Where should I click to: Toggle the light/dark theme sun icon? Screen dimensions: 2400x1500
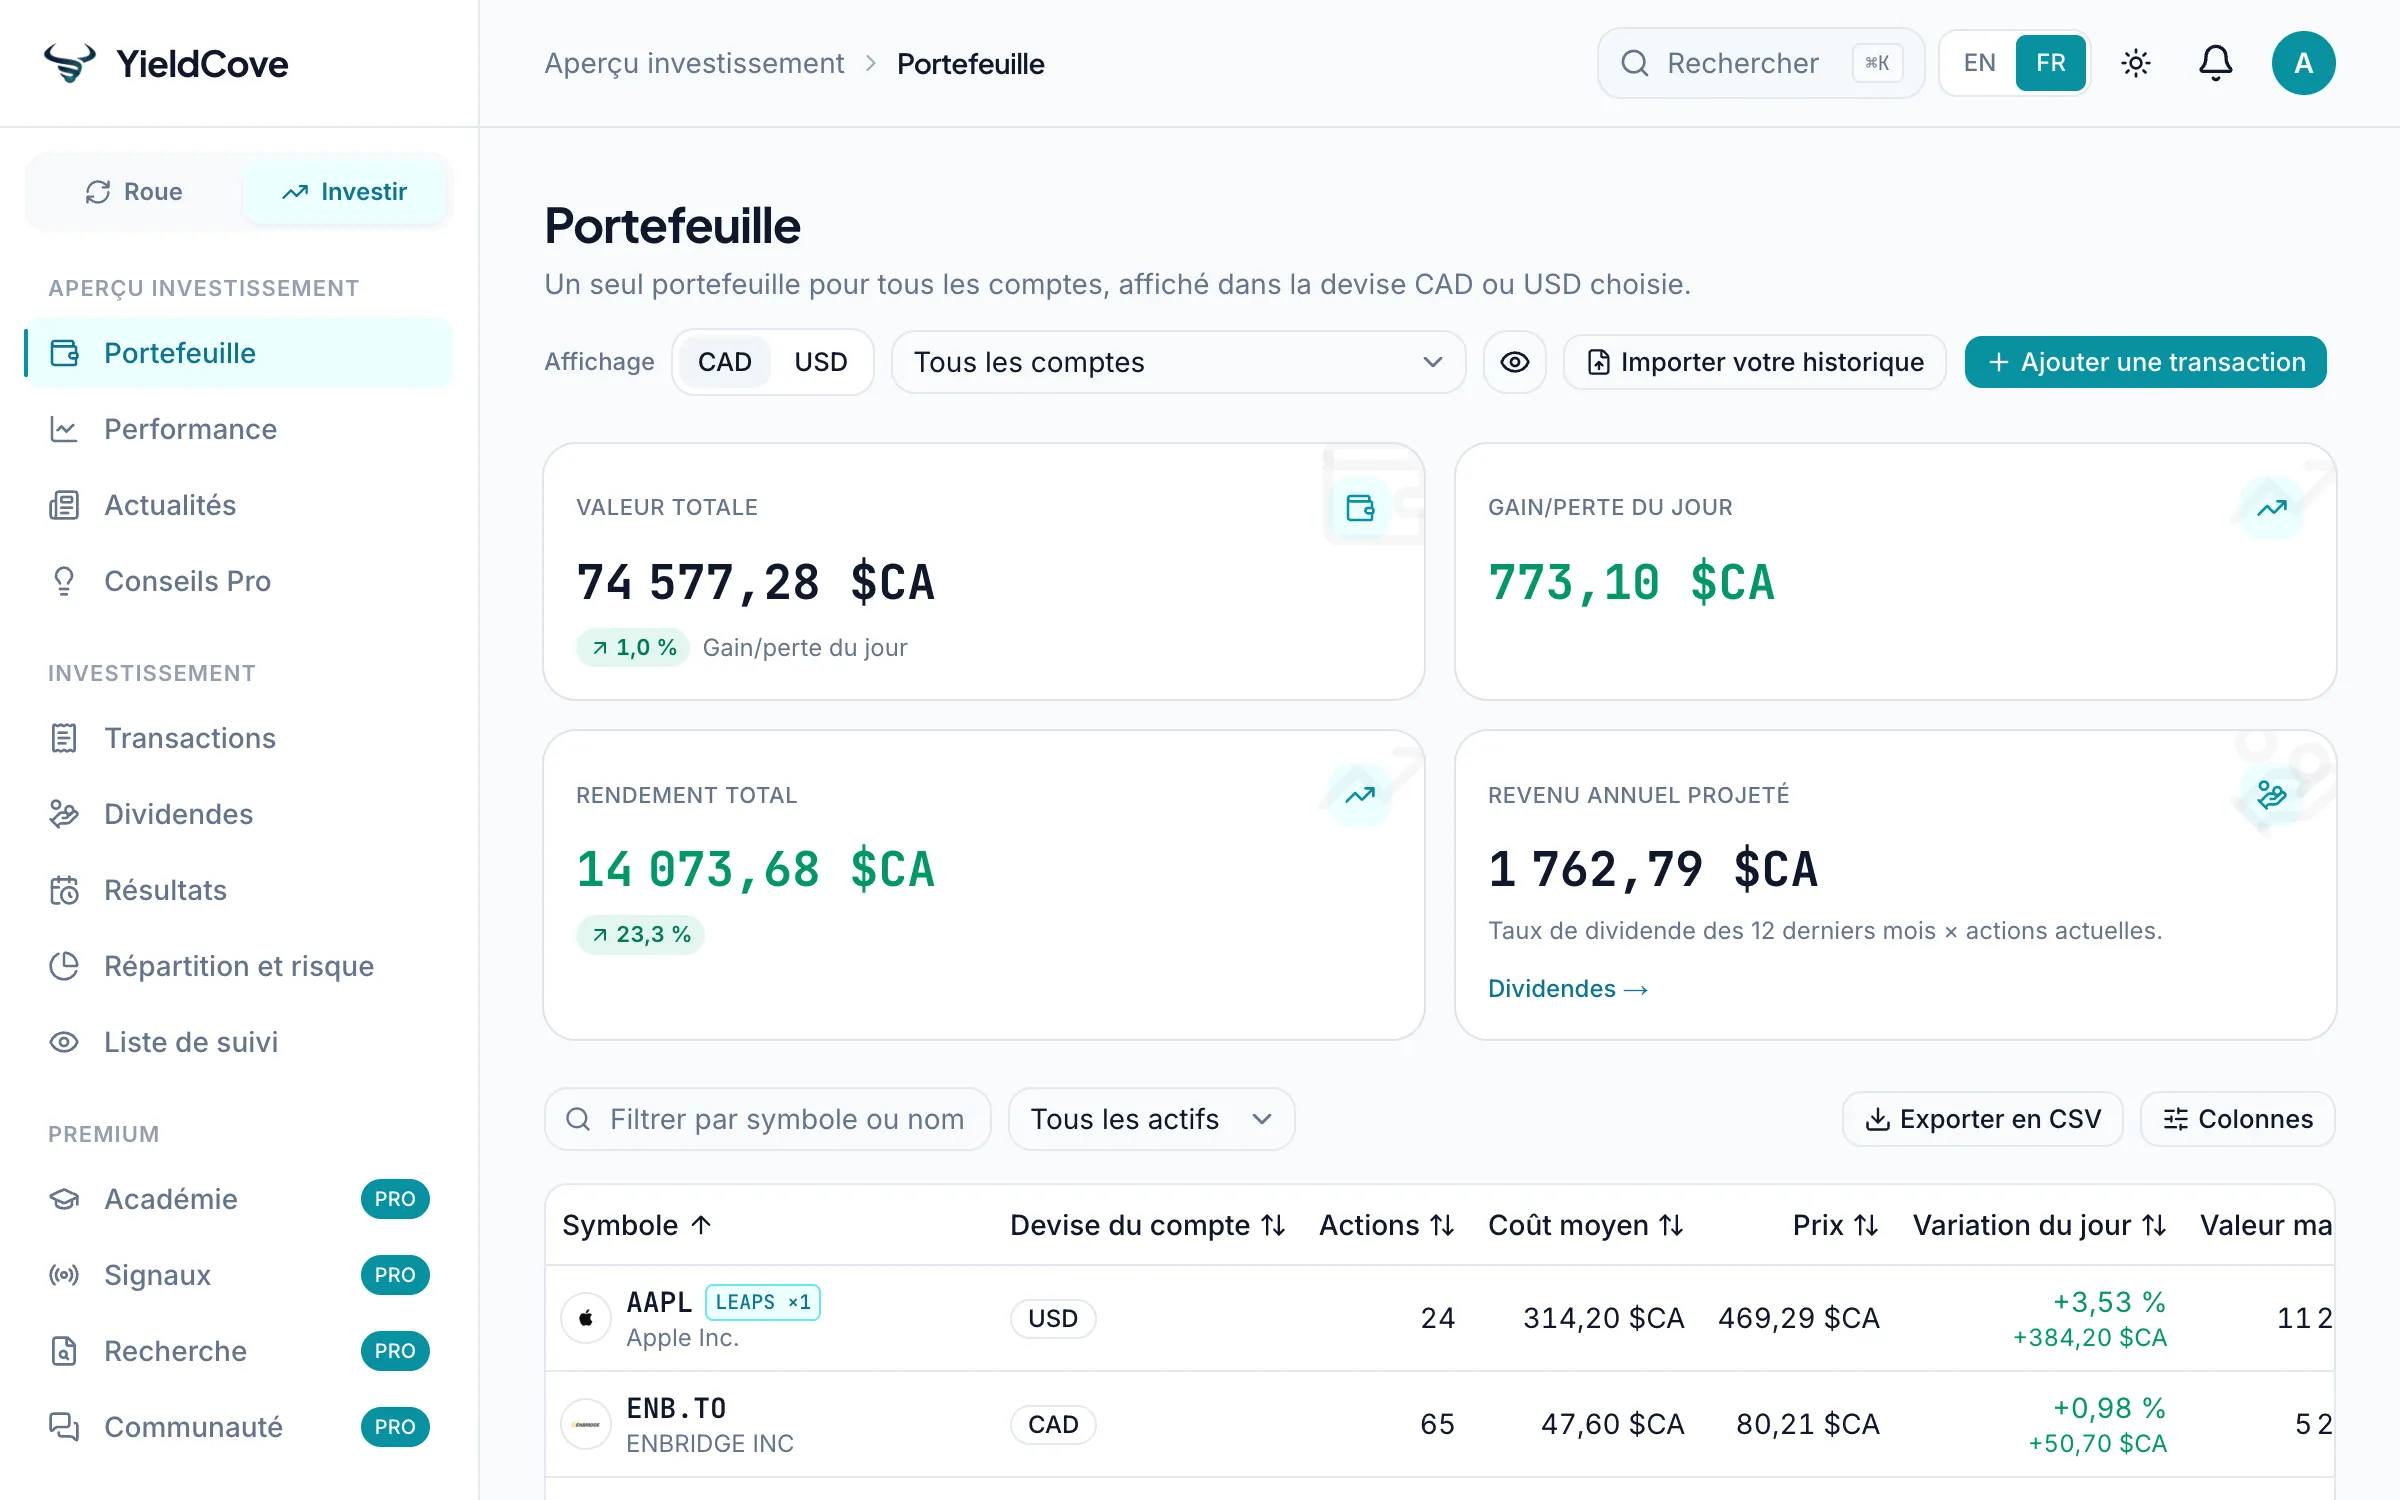pyautogui.click(x=2136, y=63)
